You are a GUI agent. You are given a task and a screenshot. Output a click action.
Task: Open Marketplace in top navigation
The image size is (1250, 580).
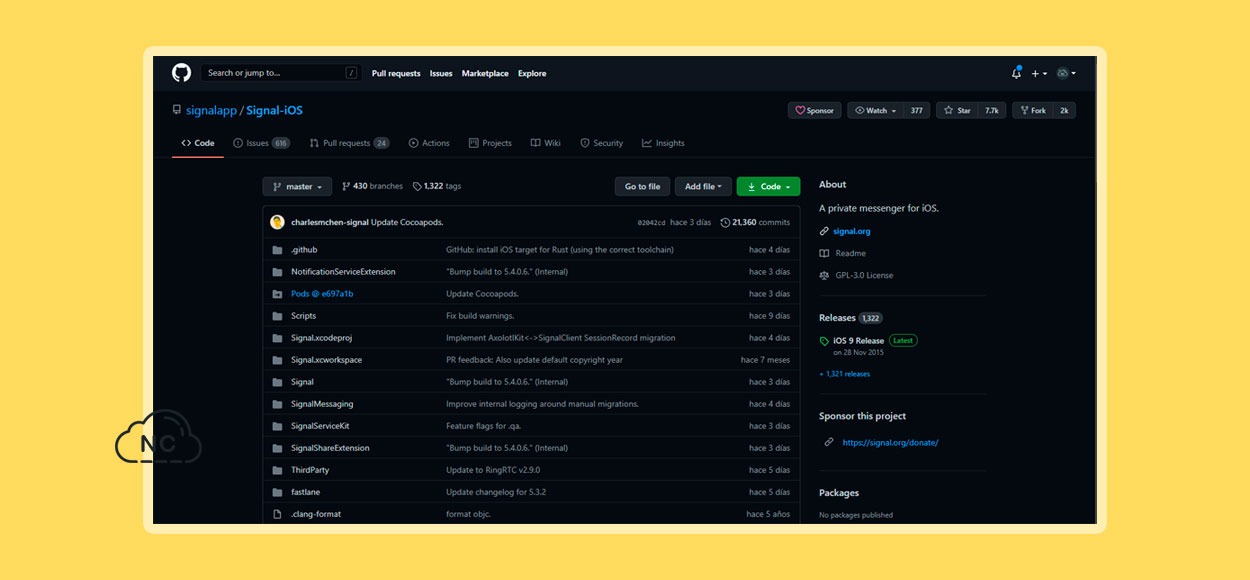[485, 73]
